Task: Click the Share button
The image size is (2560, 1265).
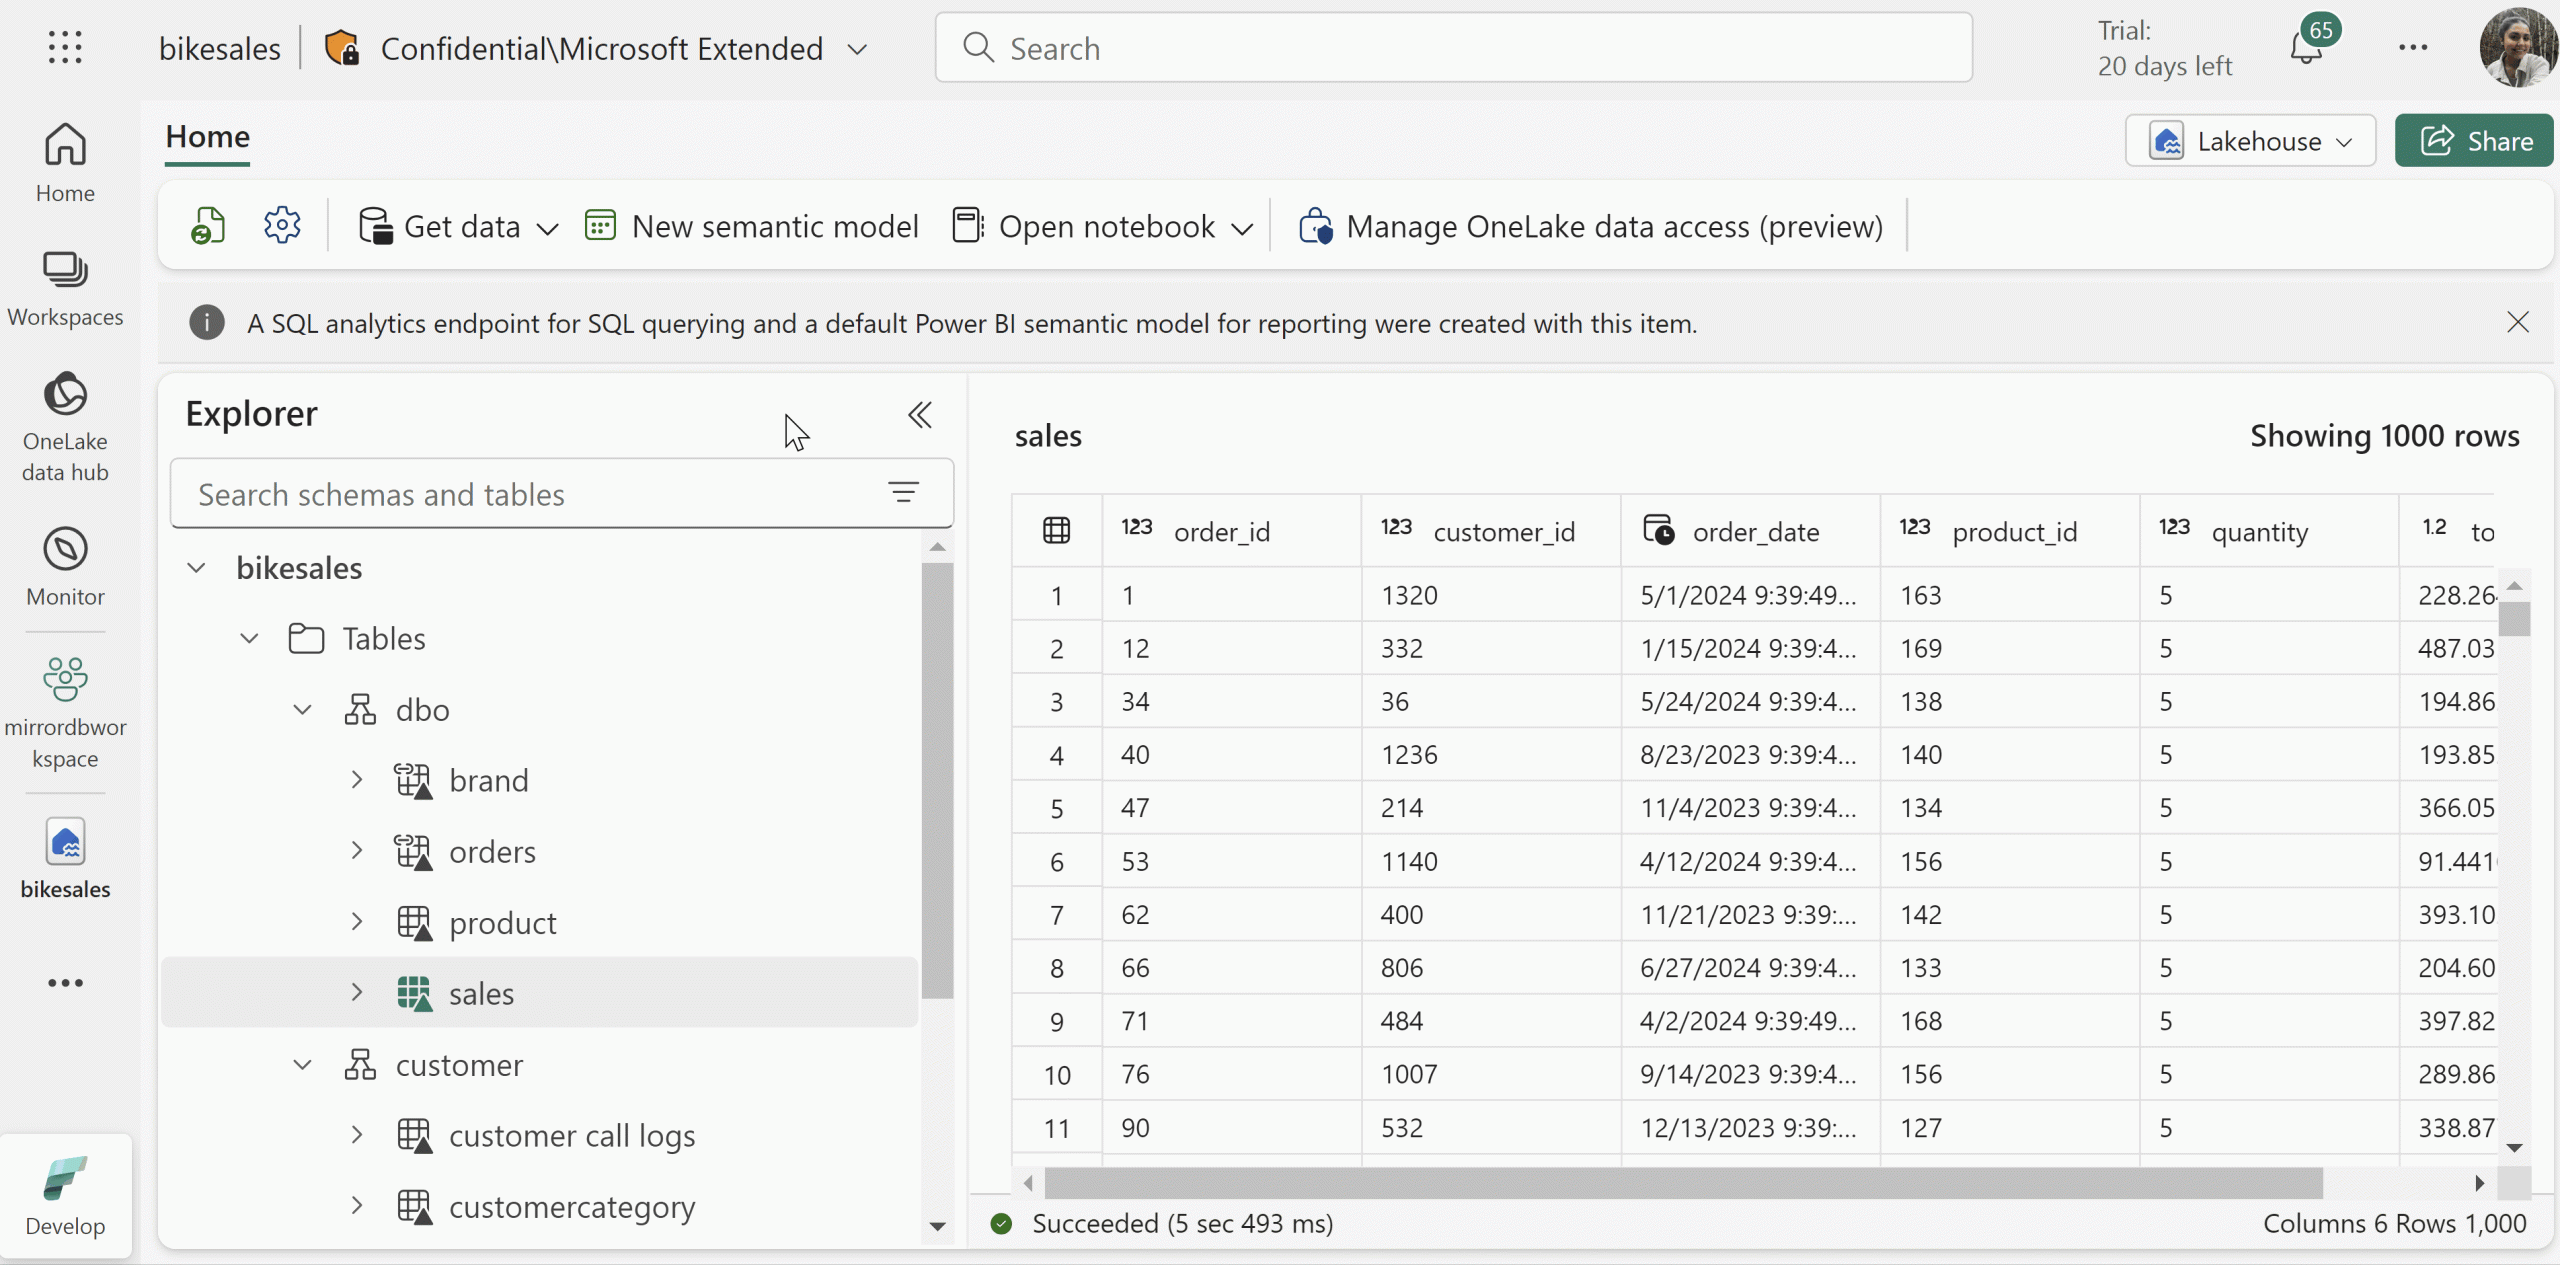Action: 2473,140
